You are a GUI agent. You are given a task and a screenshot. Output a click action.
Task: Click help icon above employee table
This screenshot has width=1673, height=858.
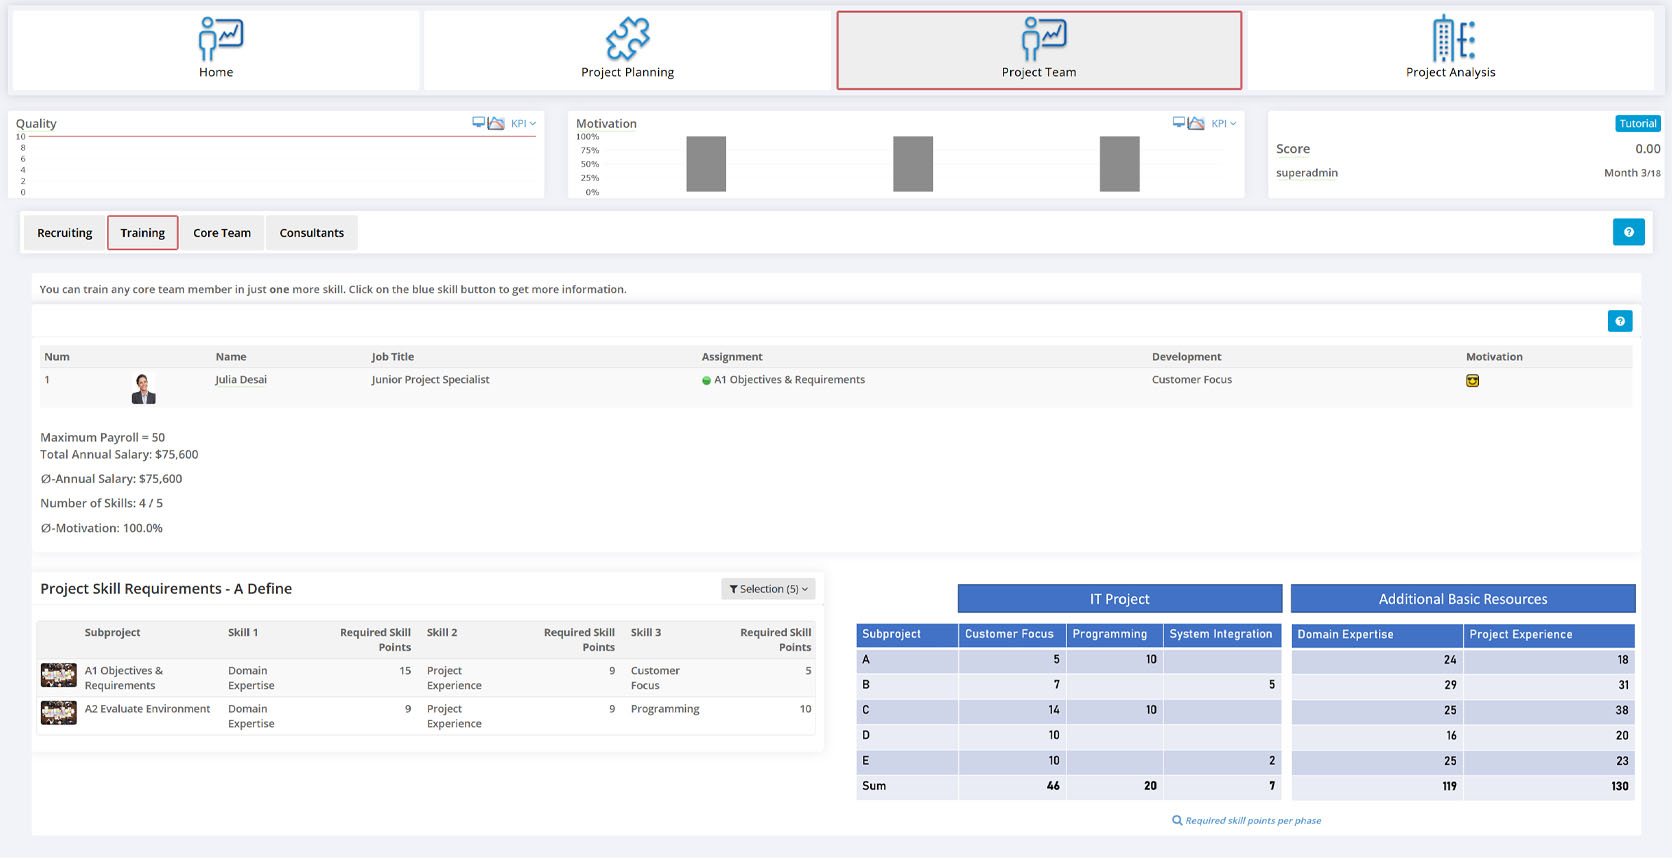click(x=1619, y=321)
